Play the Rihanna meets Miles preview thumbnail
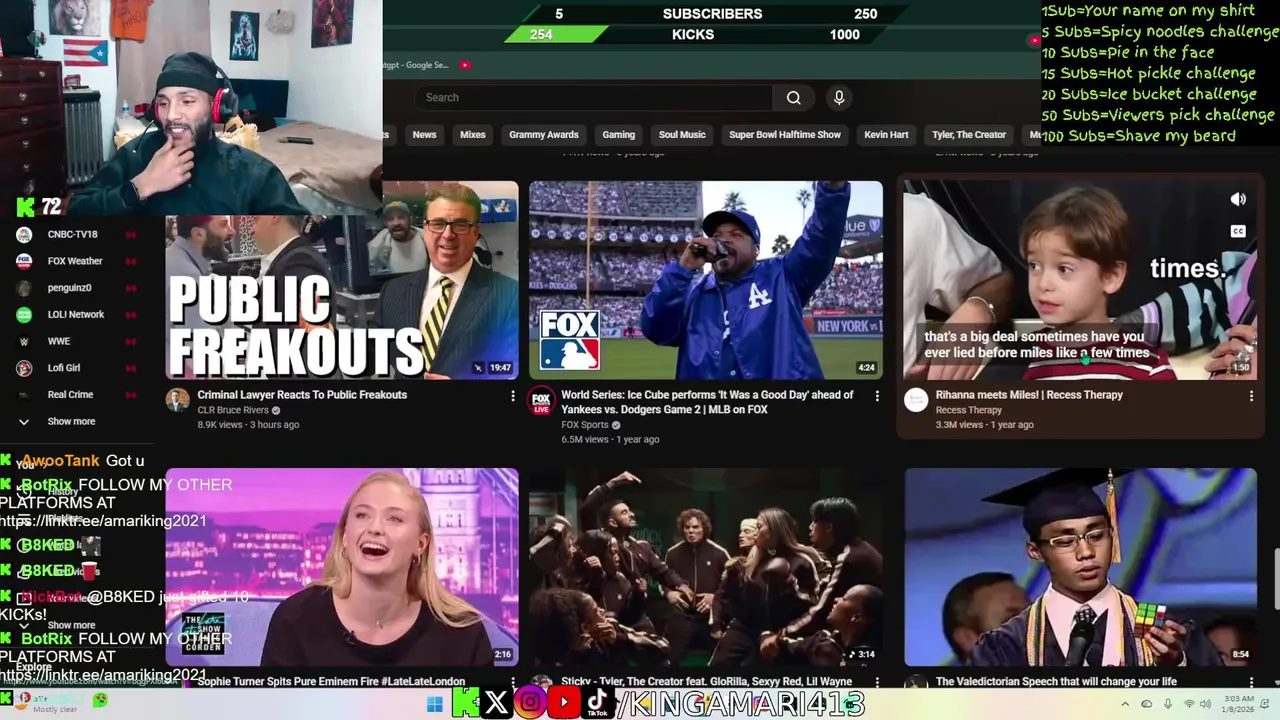Screen dimensions: 1280x720 [x=1080, y=280]
